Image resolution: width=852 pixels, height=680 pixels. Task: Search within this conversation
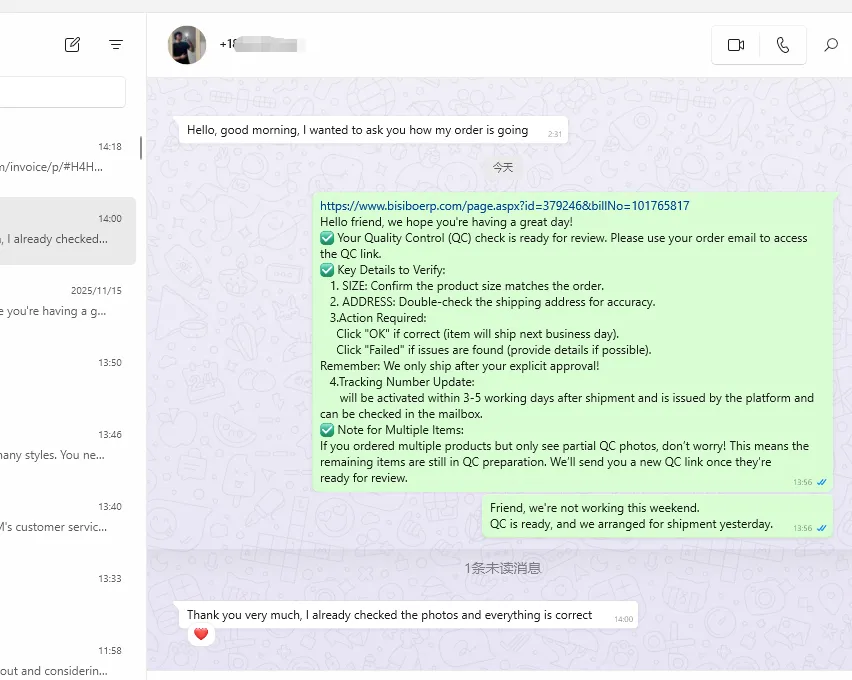[830, 45]
